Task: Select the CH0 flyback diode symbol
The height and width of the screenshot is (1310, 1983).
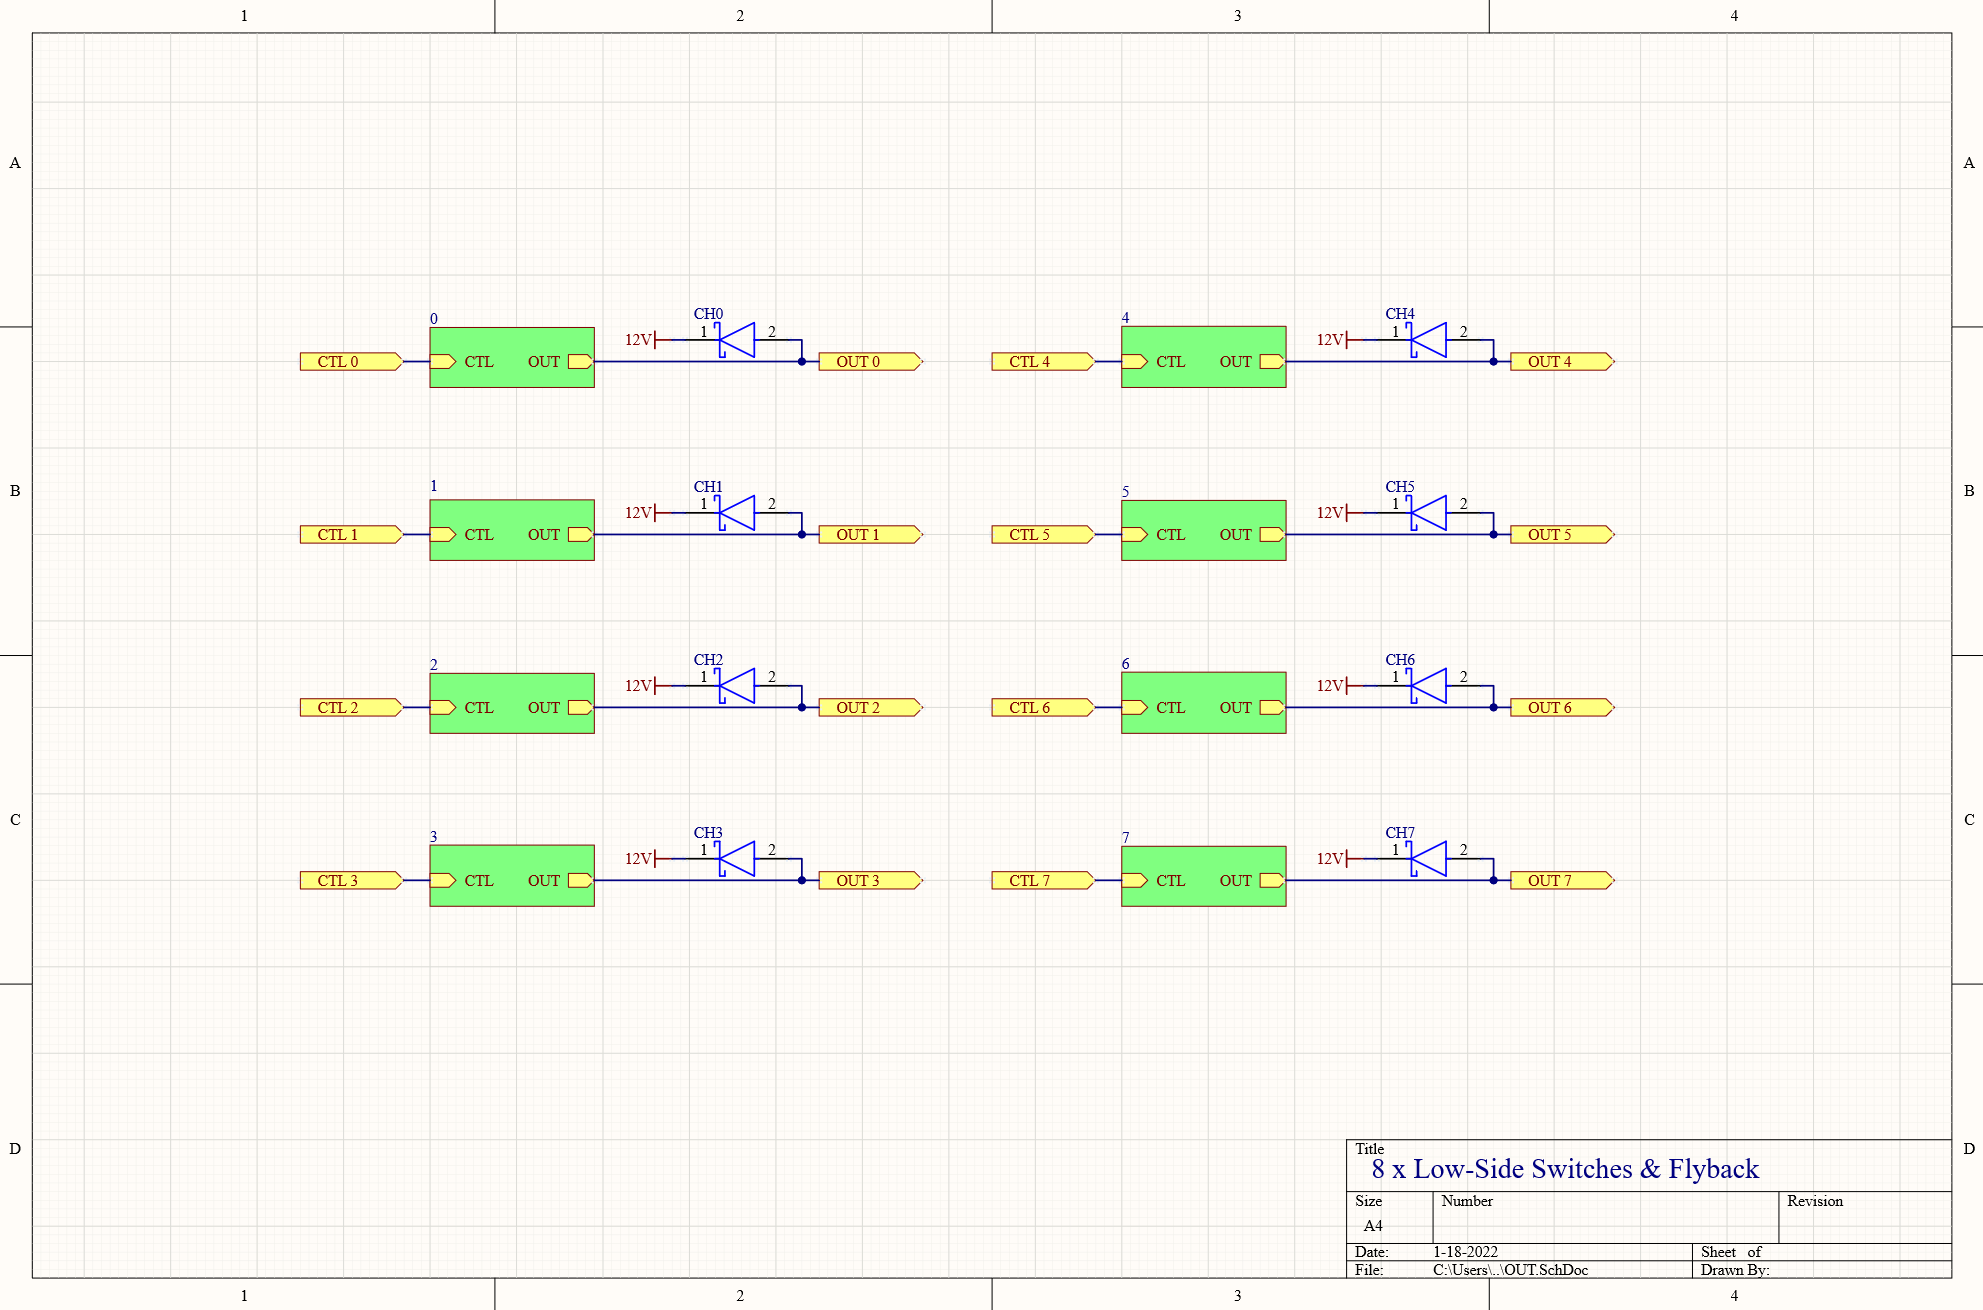Action: click(x=735, y=341)
